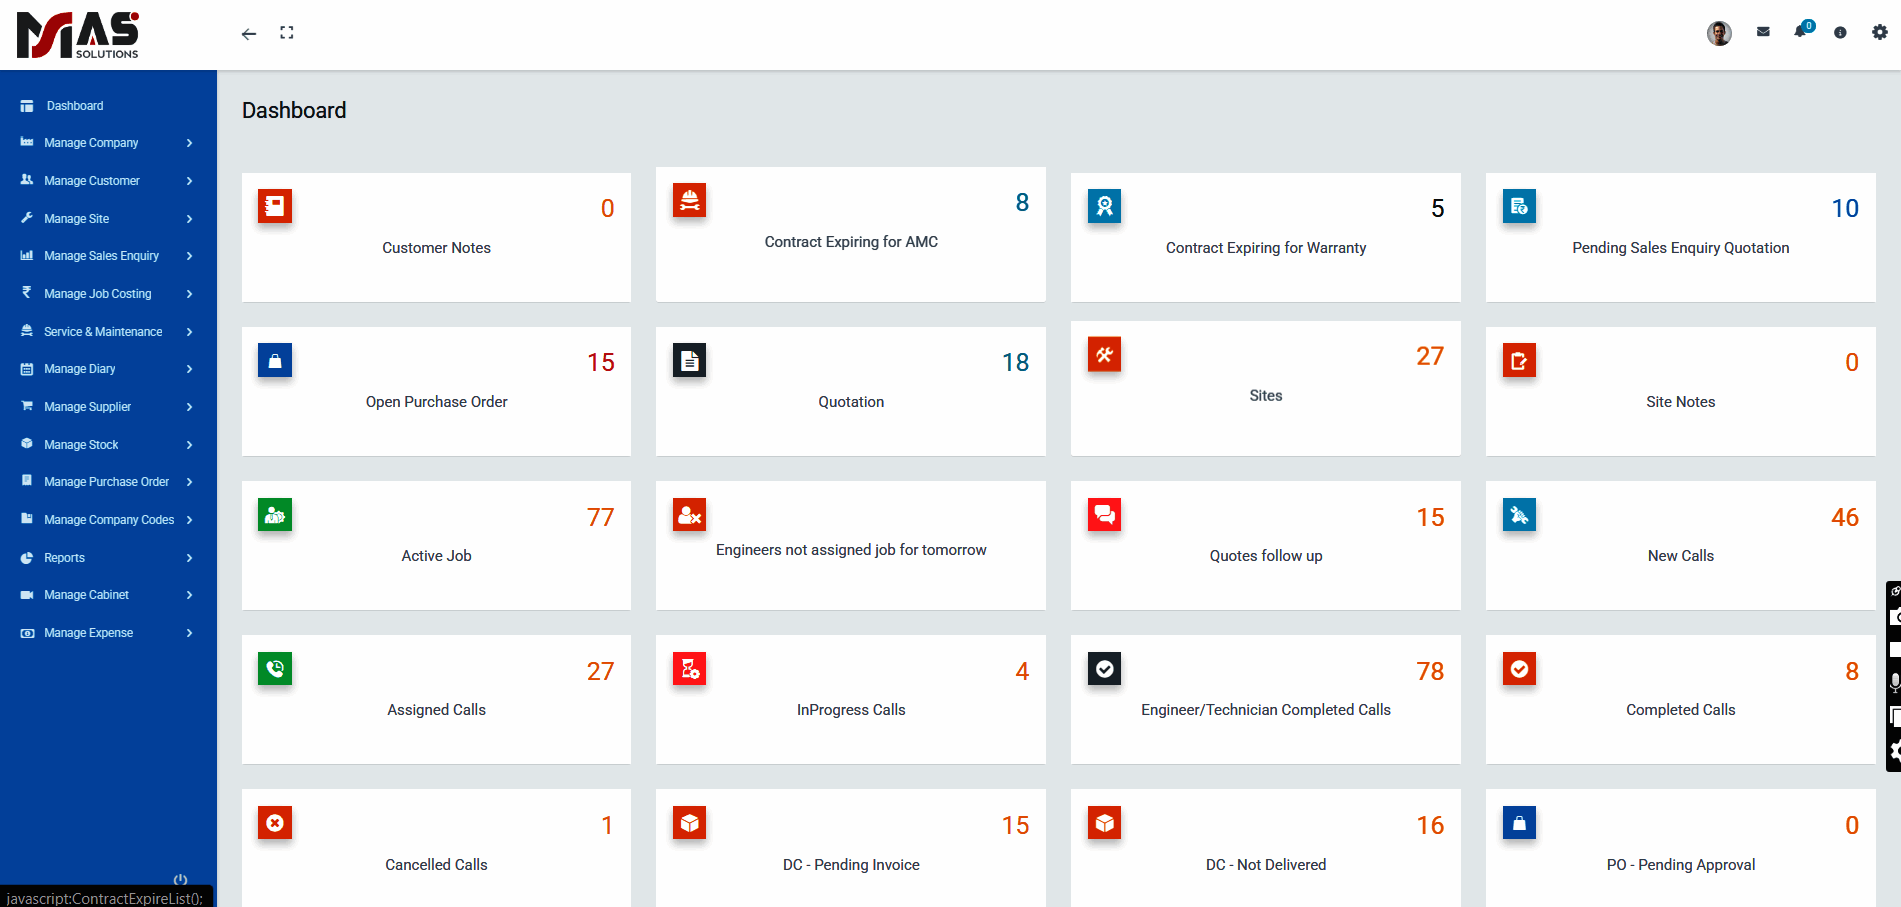This screenshot has width=1901, height=907.
Task: Click the Engineers not assigned icon
Action: [x=690, y=516]
